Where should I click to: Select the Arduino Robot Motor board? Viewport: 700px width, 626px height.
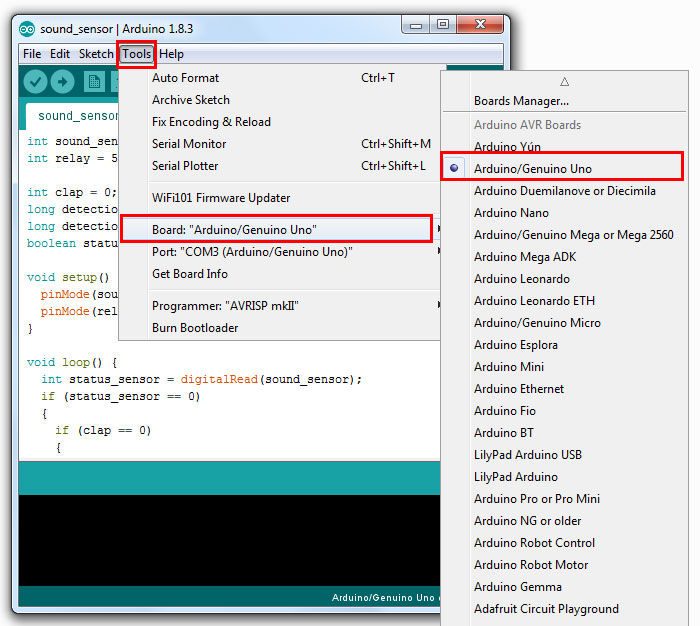[565, 565]
